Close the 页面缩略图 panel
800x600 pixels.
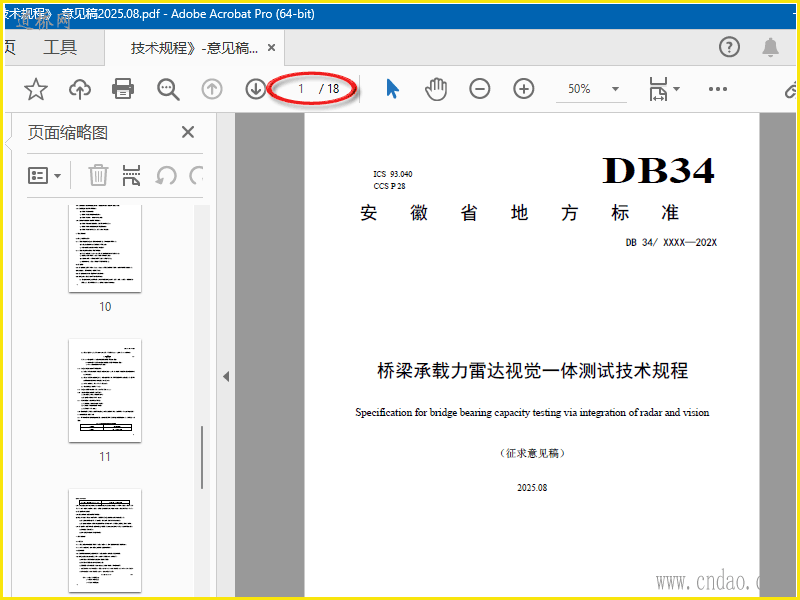pos(188,132)
